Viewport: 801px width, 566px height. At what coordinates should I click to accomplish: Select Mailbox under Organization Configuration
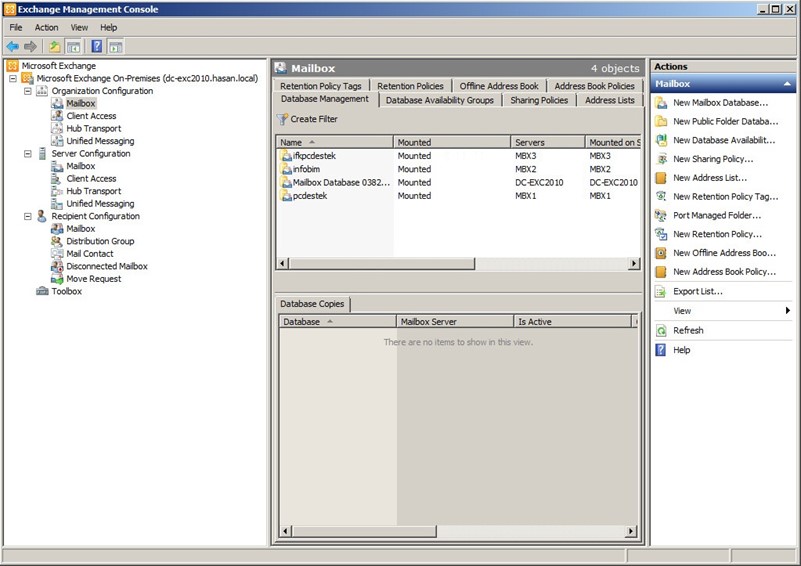point(81,103)
